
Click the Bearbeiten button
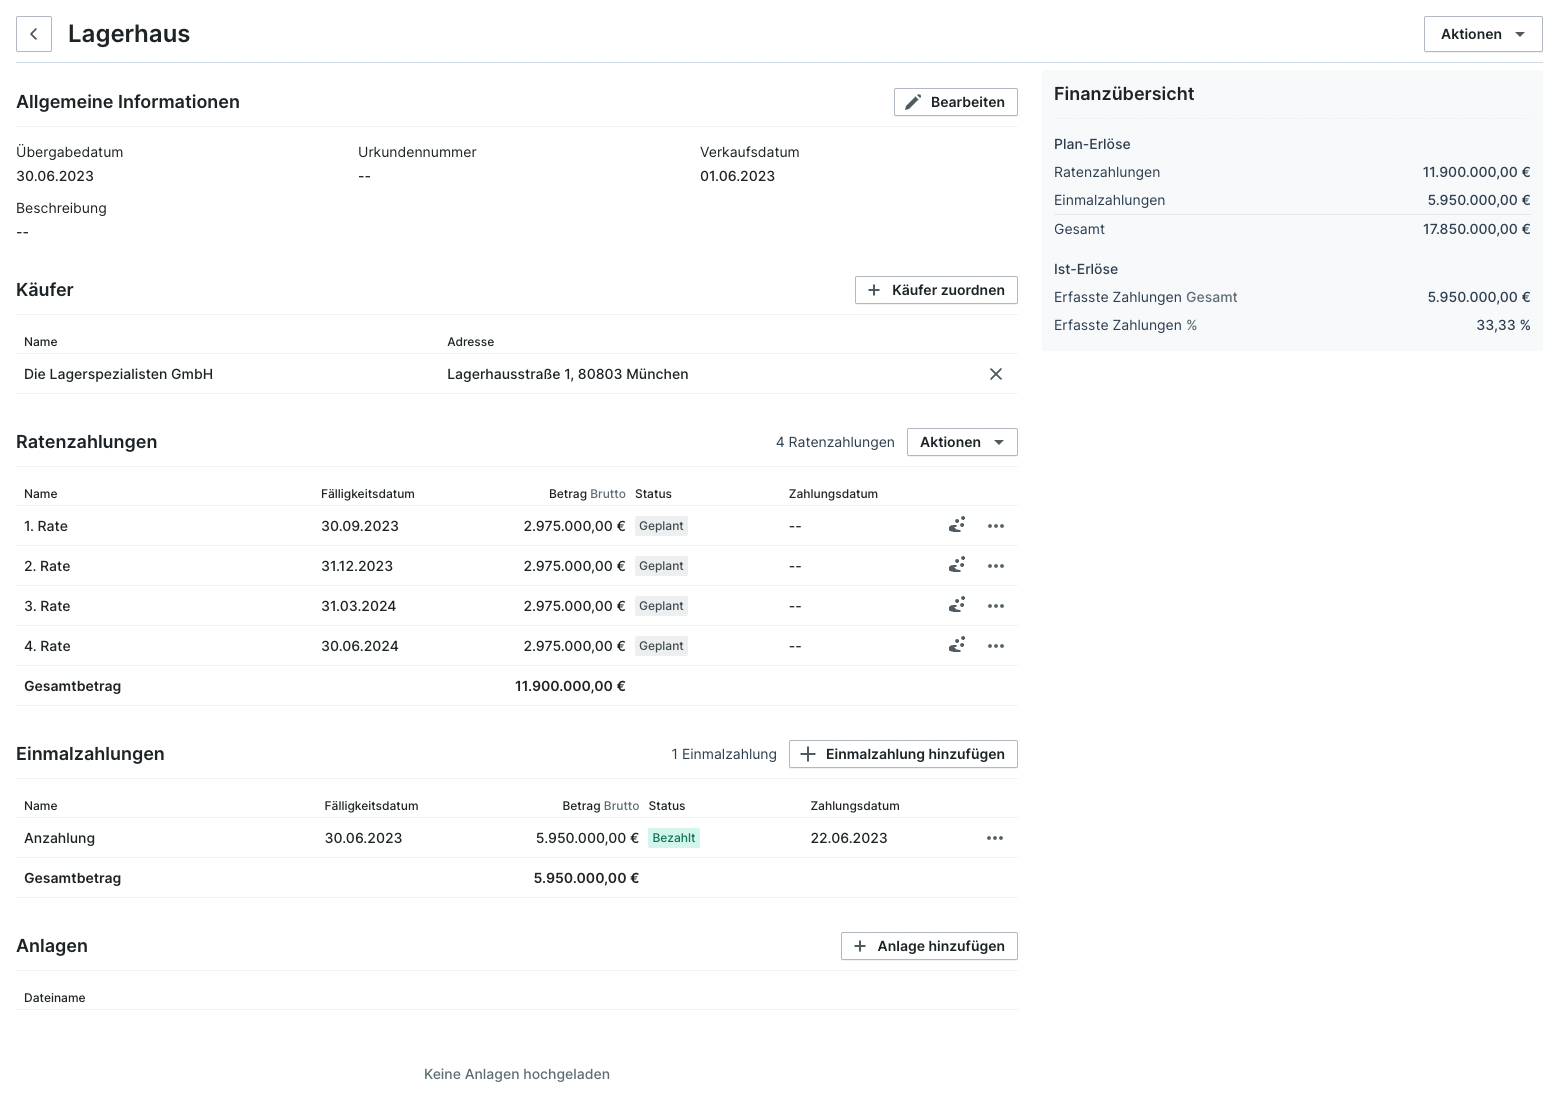(x=955, y=102)
